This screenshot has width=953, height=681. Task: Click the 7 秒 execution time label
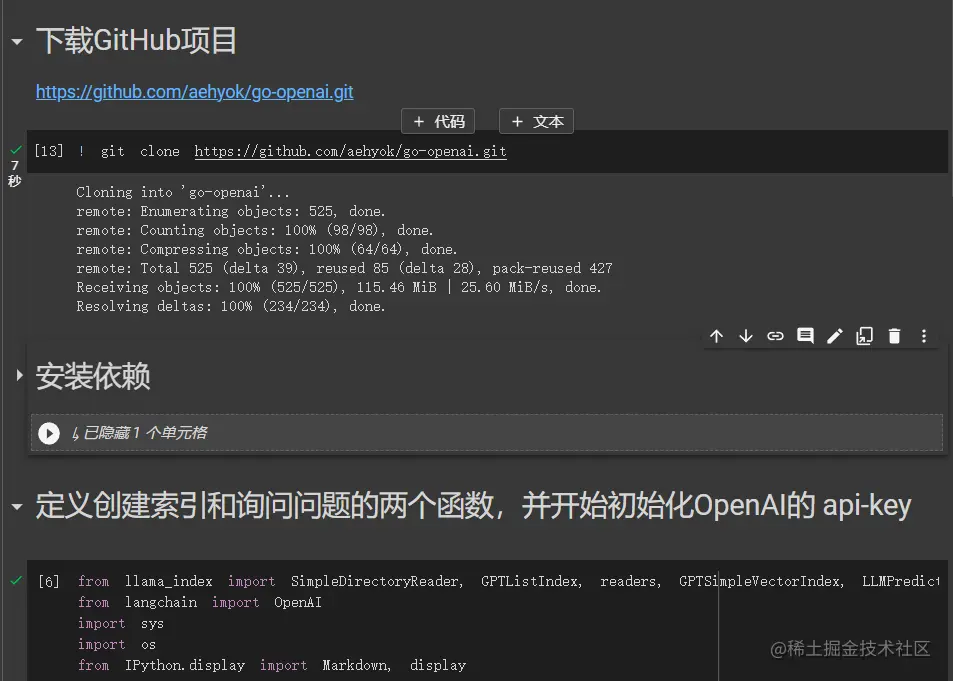pyautogui.click(x=15, y=173)
